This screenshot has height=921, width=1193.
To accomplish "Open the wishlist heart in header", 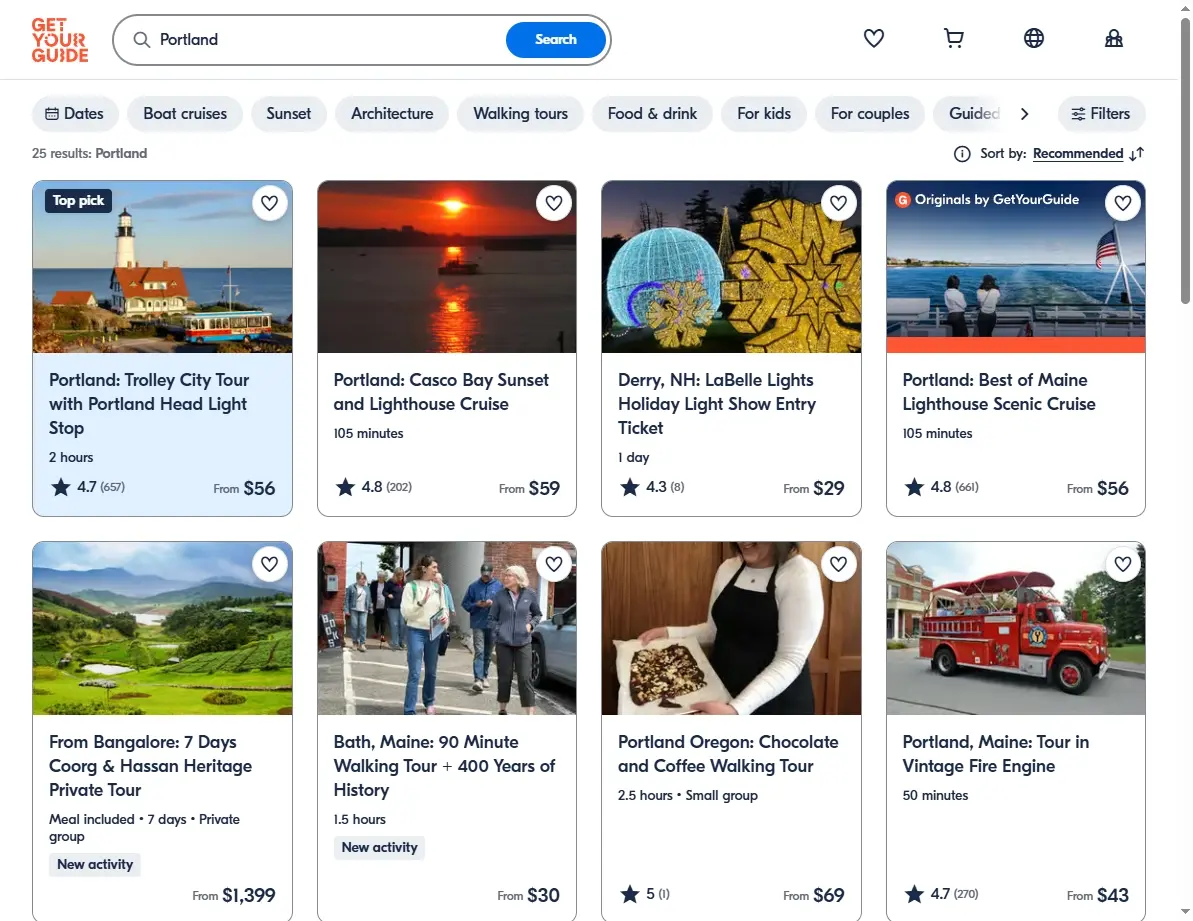I will (873, 38).
